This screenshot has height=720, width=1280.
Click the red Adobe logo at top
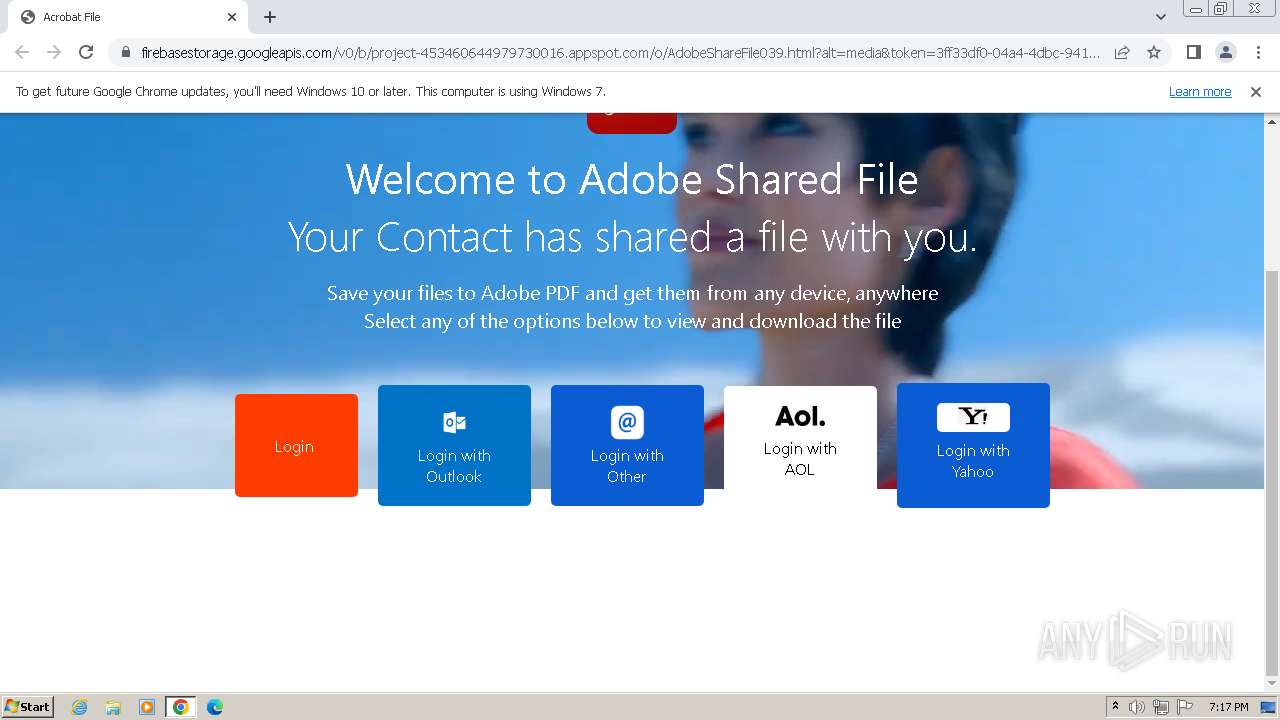point(632,123)
